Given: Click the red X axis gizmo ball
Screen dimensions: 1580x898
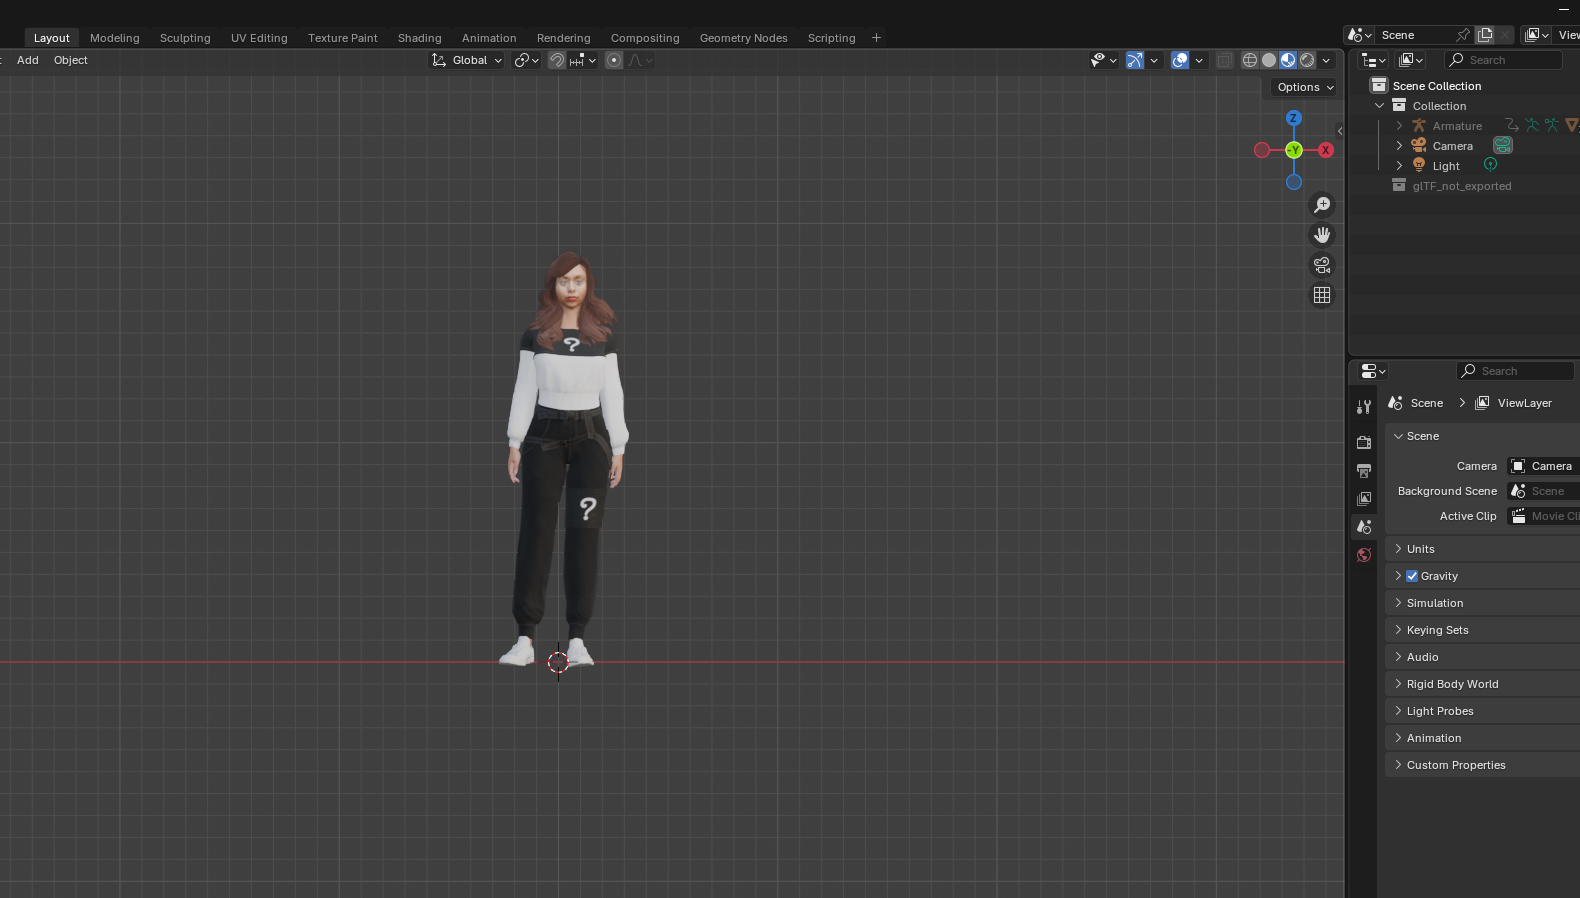Looking at the screenshot, I should click(x=1326, y=150).
